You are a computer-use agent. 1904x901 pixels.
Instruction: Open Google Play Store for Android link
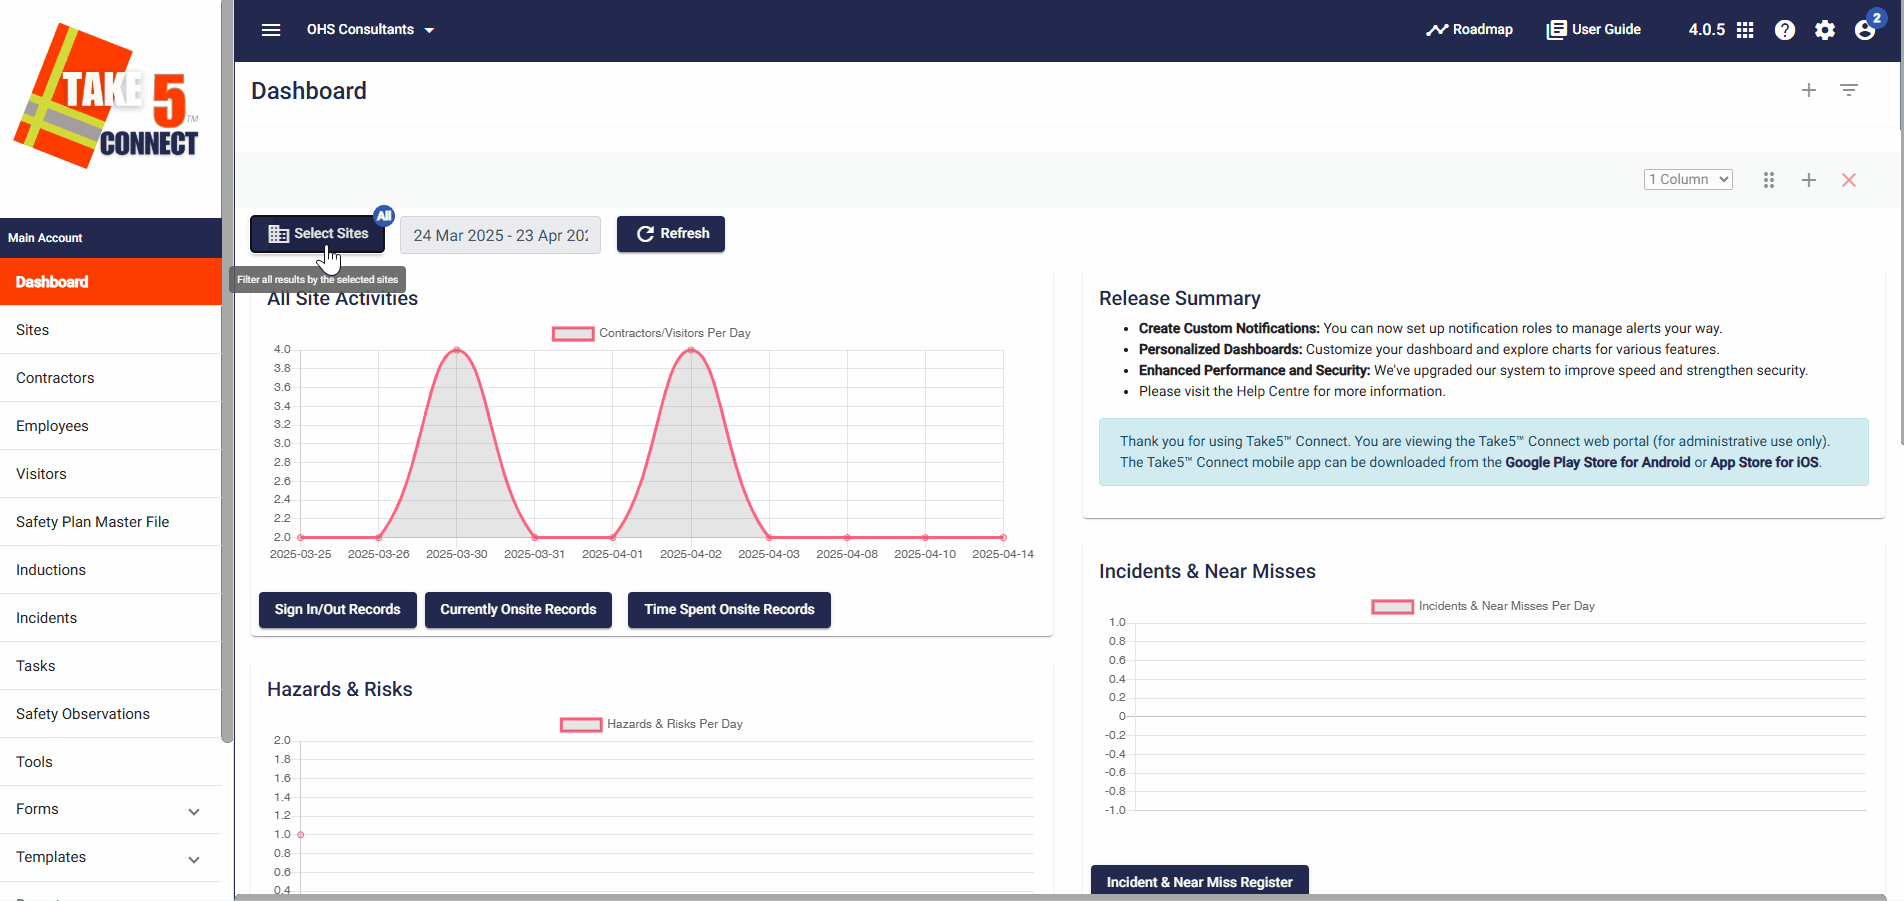click(1597, 462)
